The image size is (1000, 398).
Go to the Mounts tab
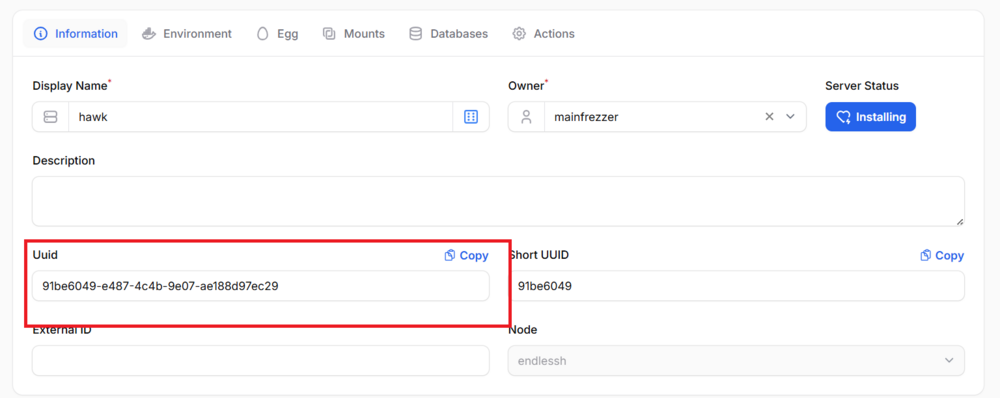point(354,34)
